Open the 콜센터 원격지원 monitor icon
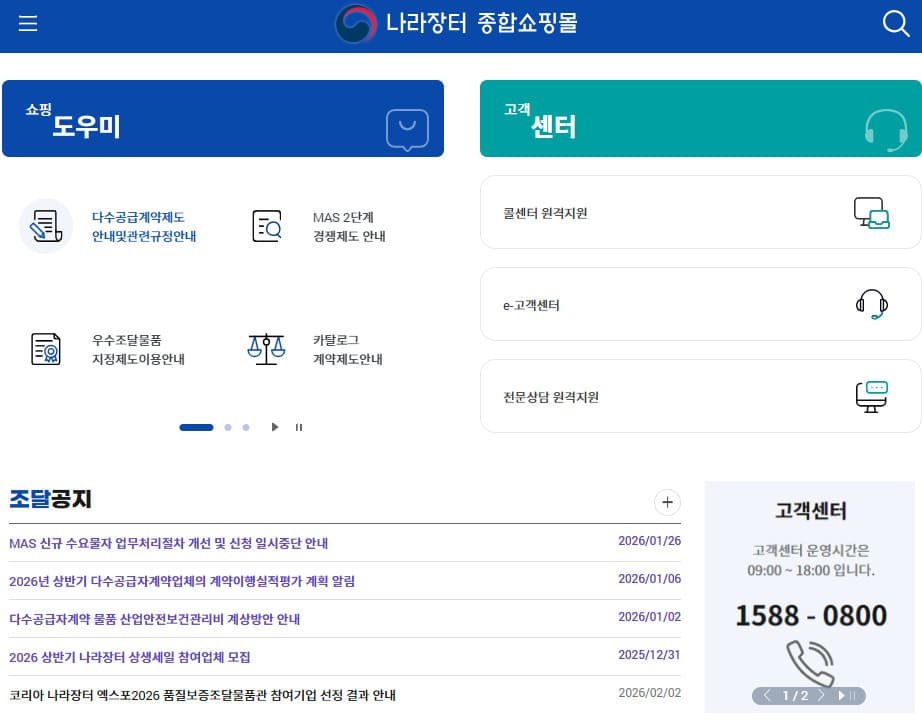The image size is (922, 721). [872, 213]
